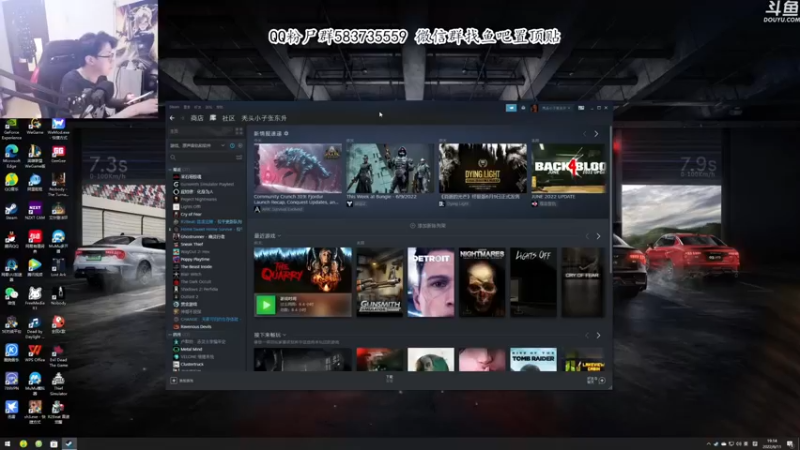Collapse the first library category list
The width and height of the screenshot is (800, 450).
170,169
